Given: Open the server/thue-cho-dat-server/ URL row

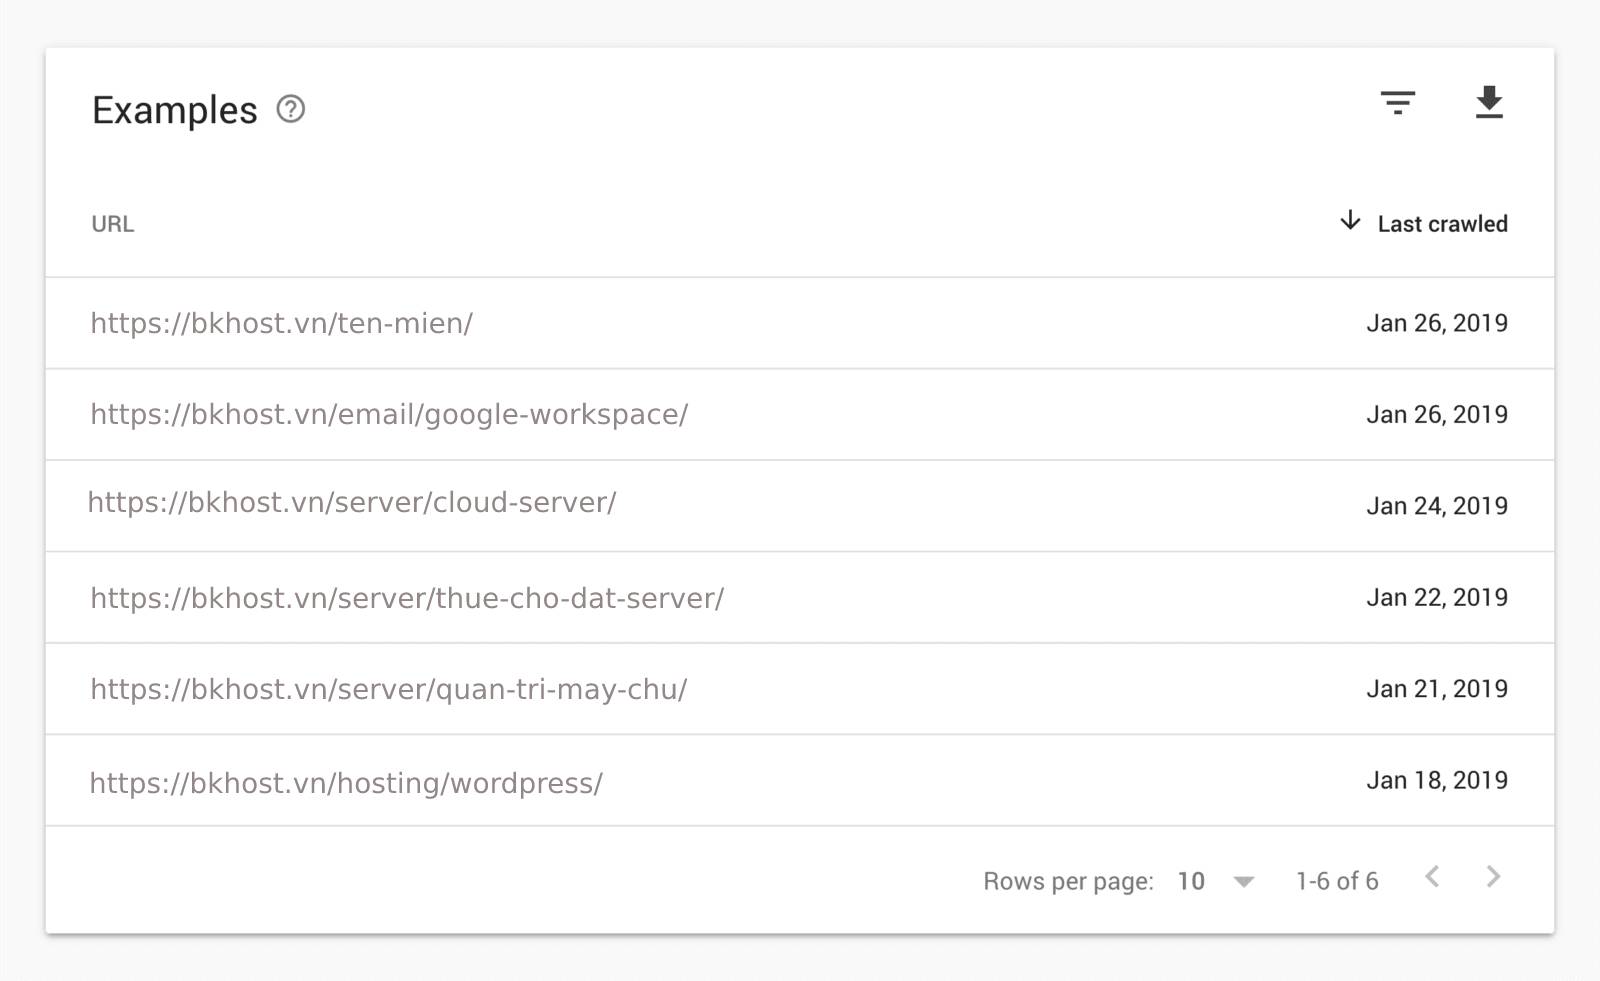Looking at the screenshot, I should coord(800,598).
